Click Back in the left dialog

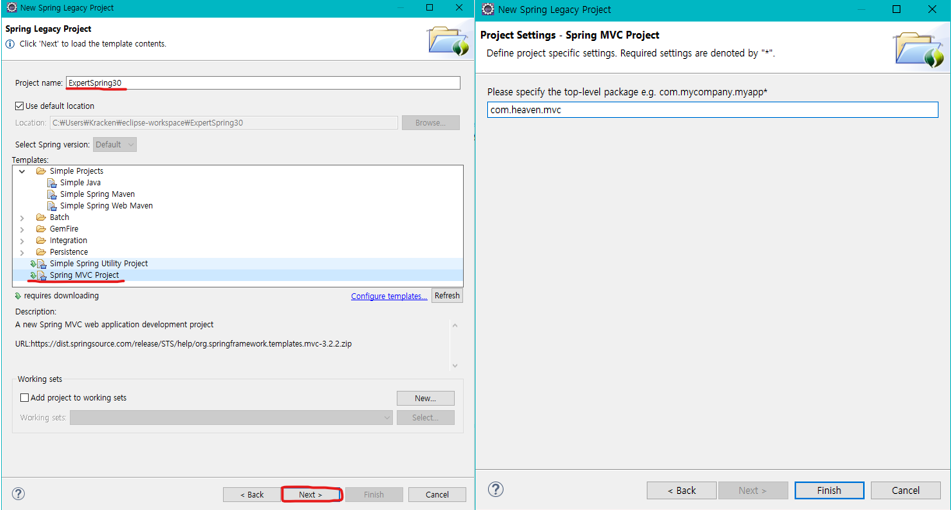(x=252, y=494)
